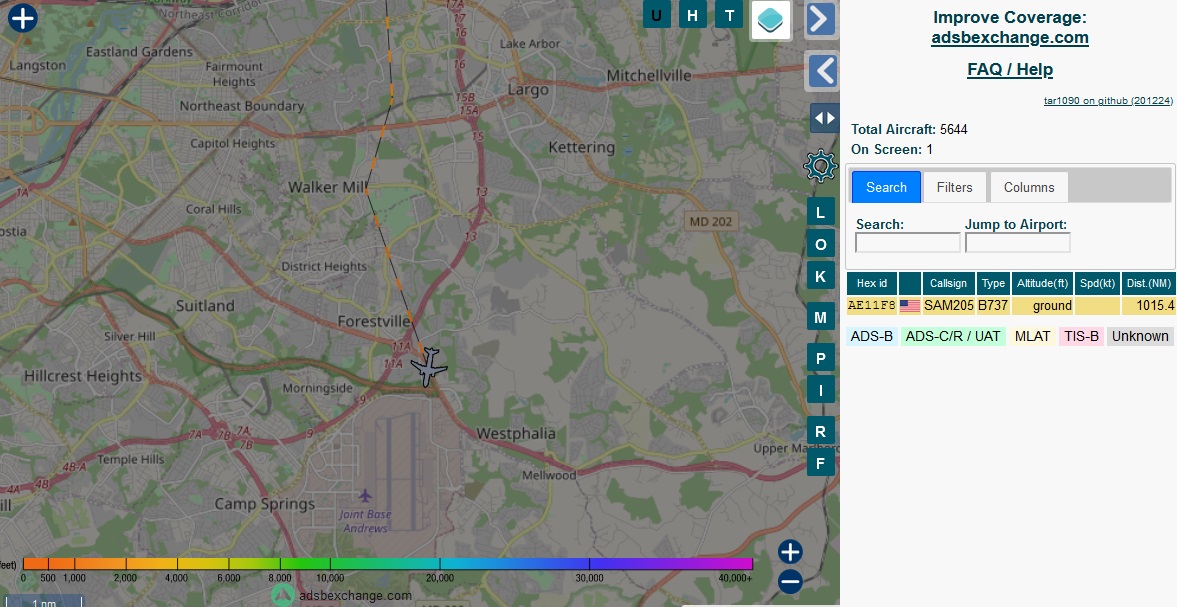Click the Joint Base Andrews airport marker
Viewport: 1177px width, 607px height.
pos(365,496)
